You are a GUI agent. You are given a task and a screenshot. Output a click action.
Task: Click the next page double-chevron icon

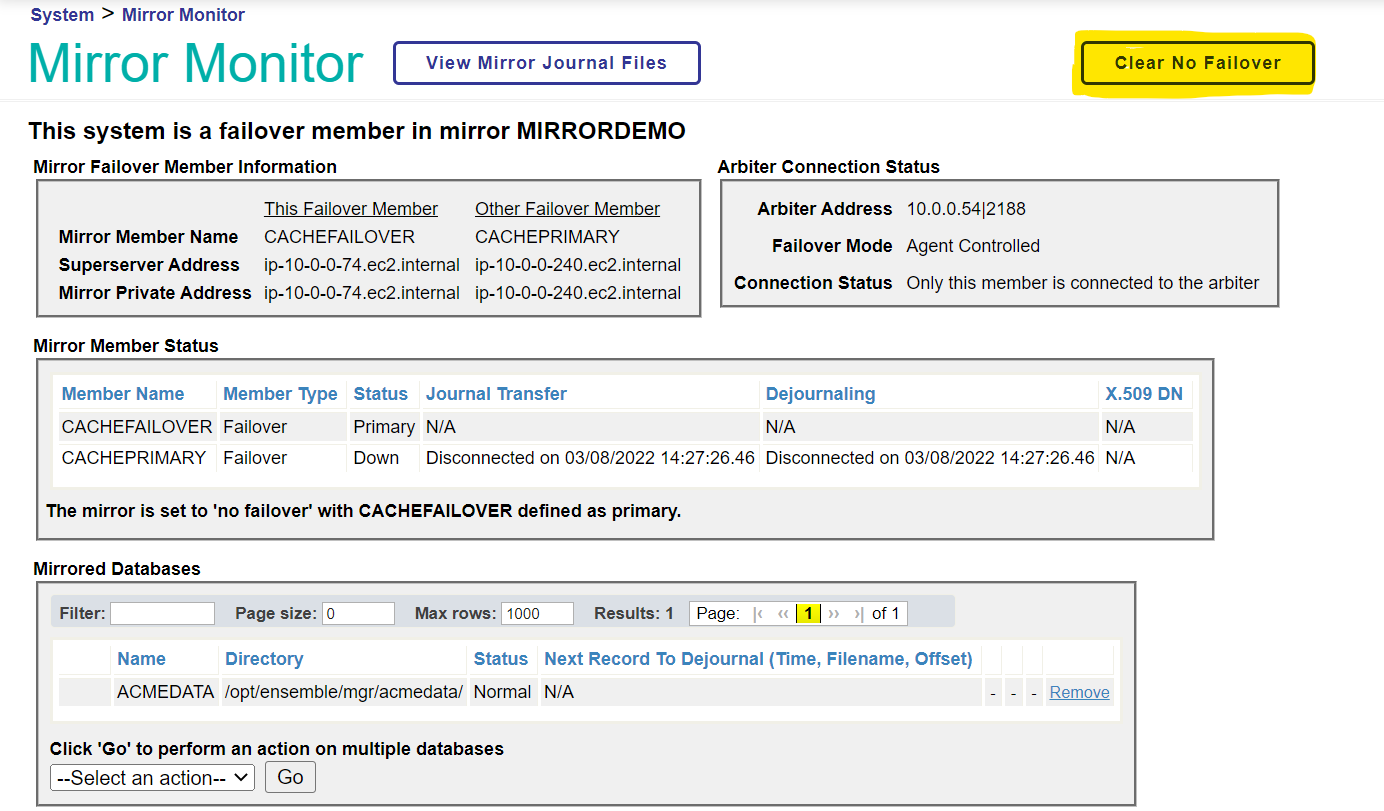(x=834, y=613)
